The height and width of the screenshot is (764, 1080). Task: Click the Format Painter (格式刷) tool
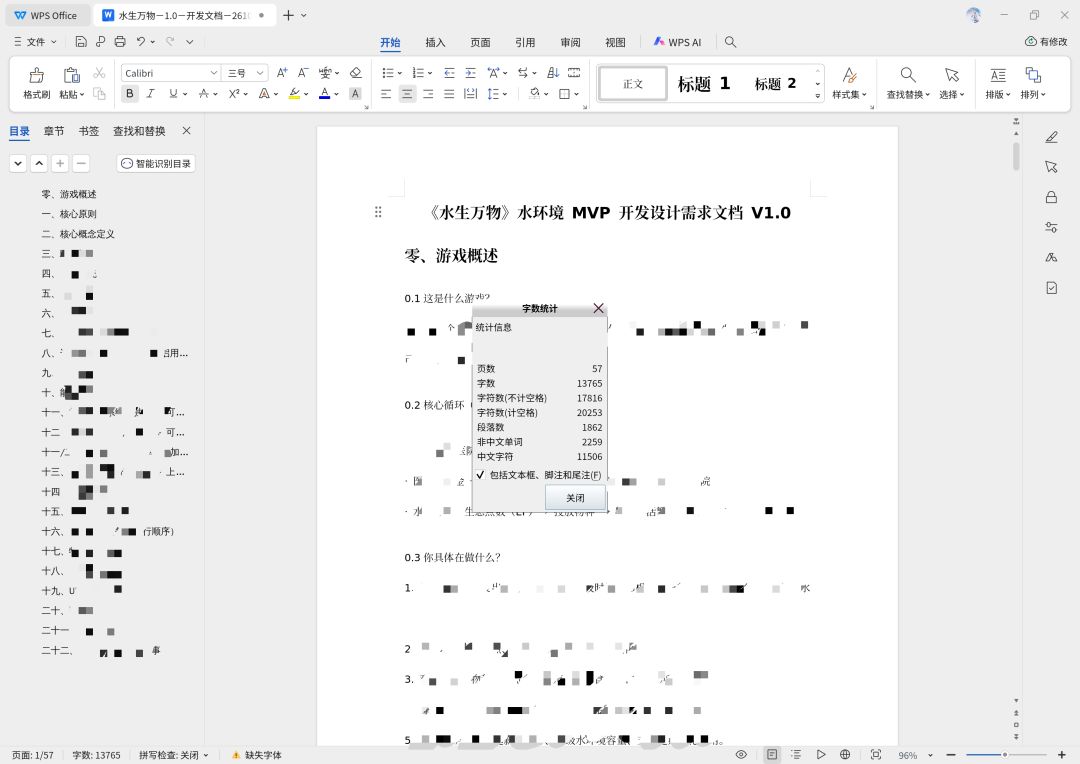[37, 83]
